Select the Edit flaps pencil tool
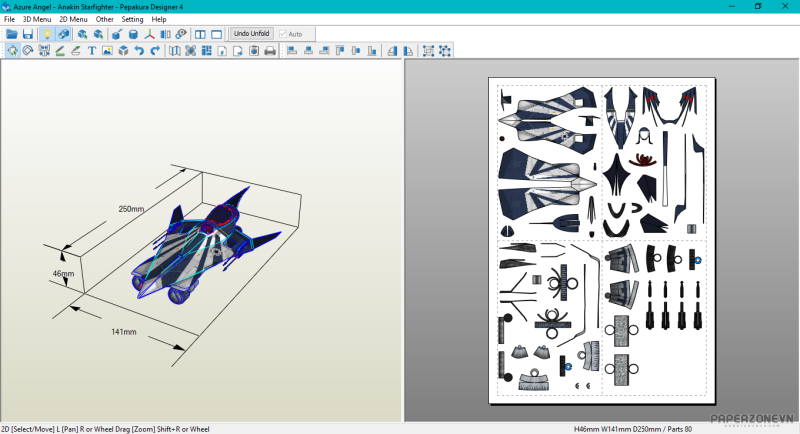This screenshot has width=800, height=434. [60, 50]
